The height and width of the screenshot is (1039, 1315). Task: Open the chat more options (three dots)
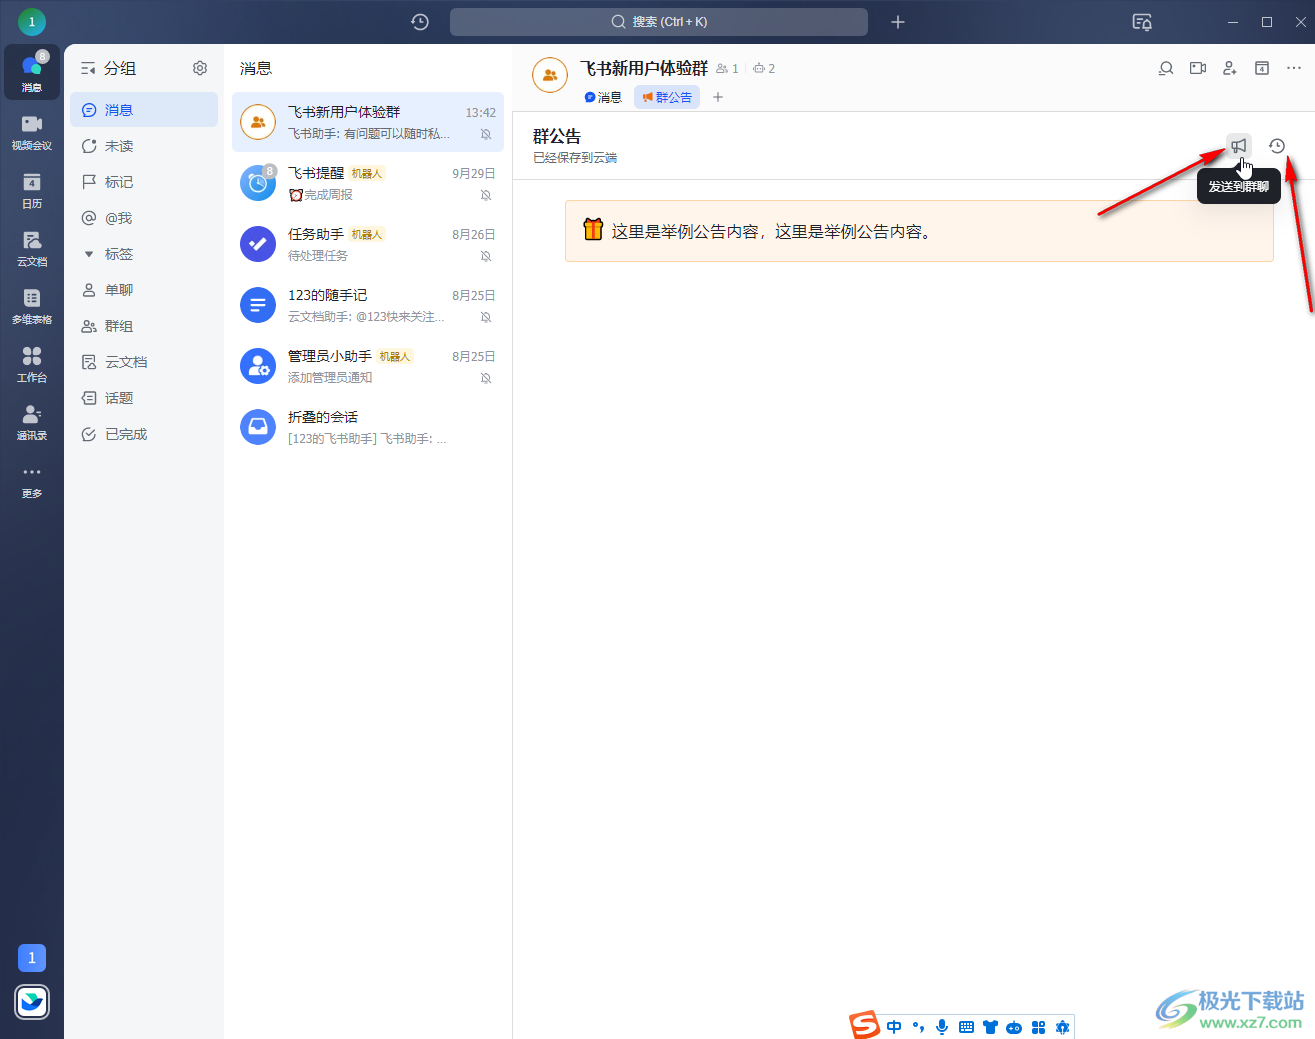(1294, 68)
